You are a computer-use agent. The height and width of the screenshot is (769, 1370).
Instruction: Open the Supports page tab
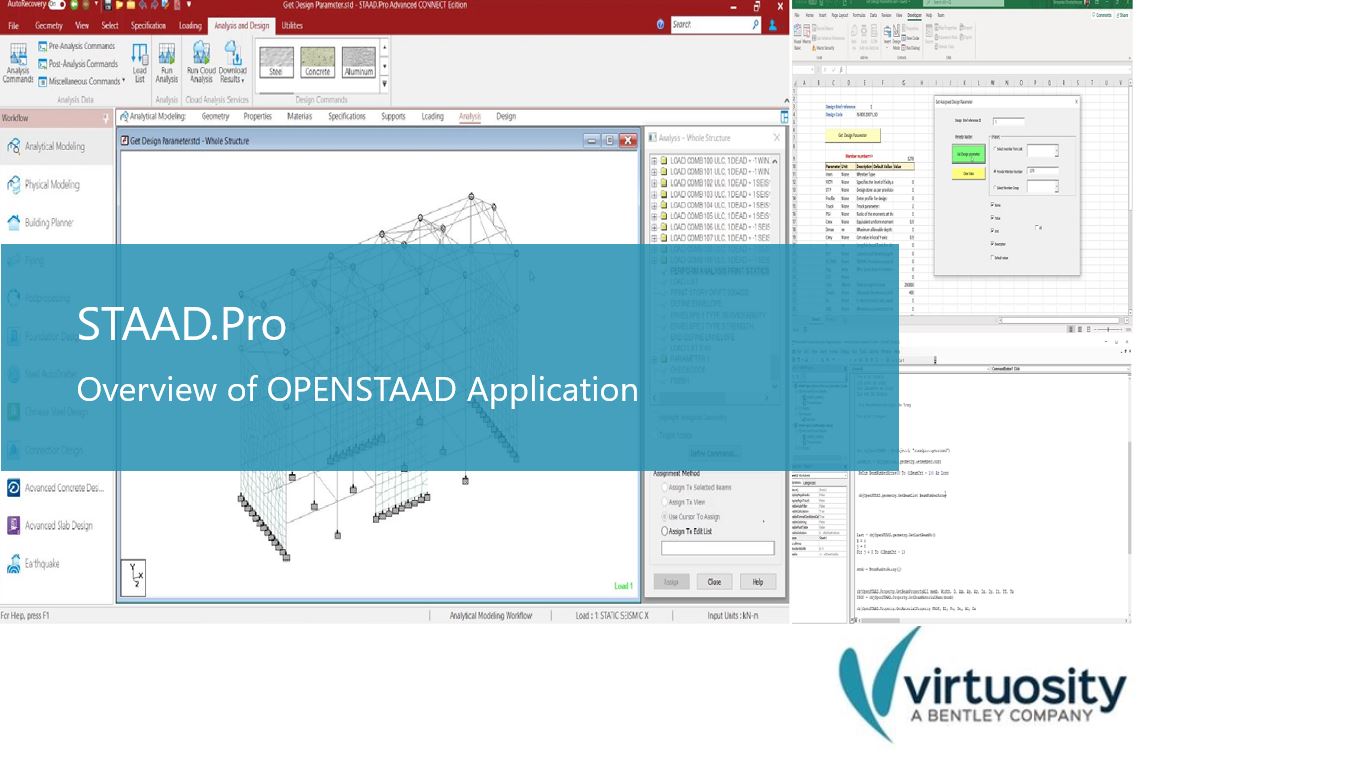tap(394, 116)
